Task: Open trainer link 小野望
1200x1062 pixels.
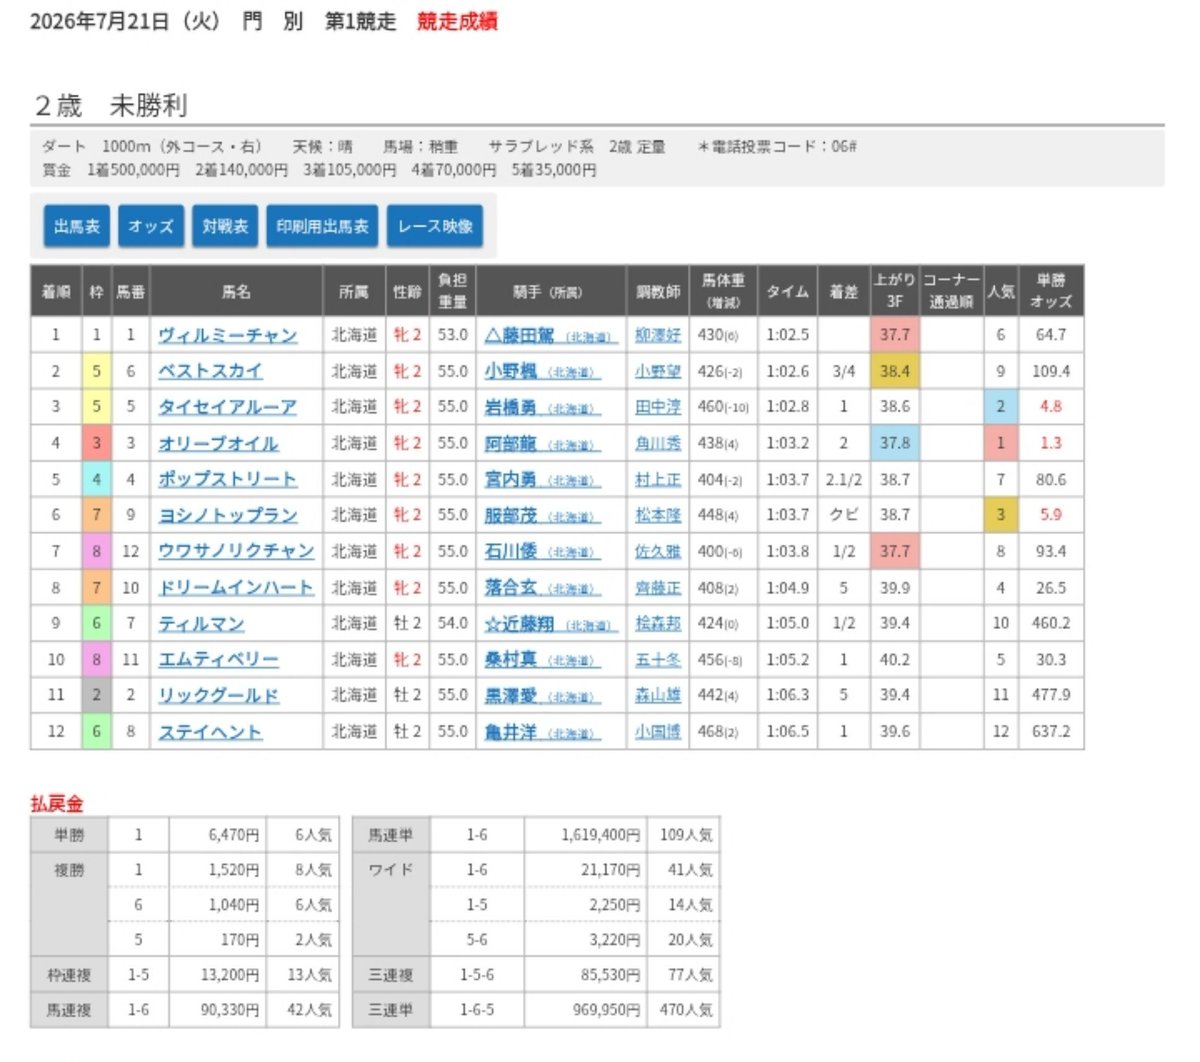Action: click(658, 371)
